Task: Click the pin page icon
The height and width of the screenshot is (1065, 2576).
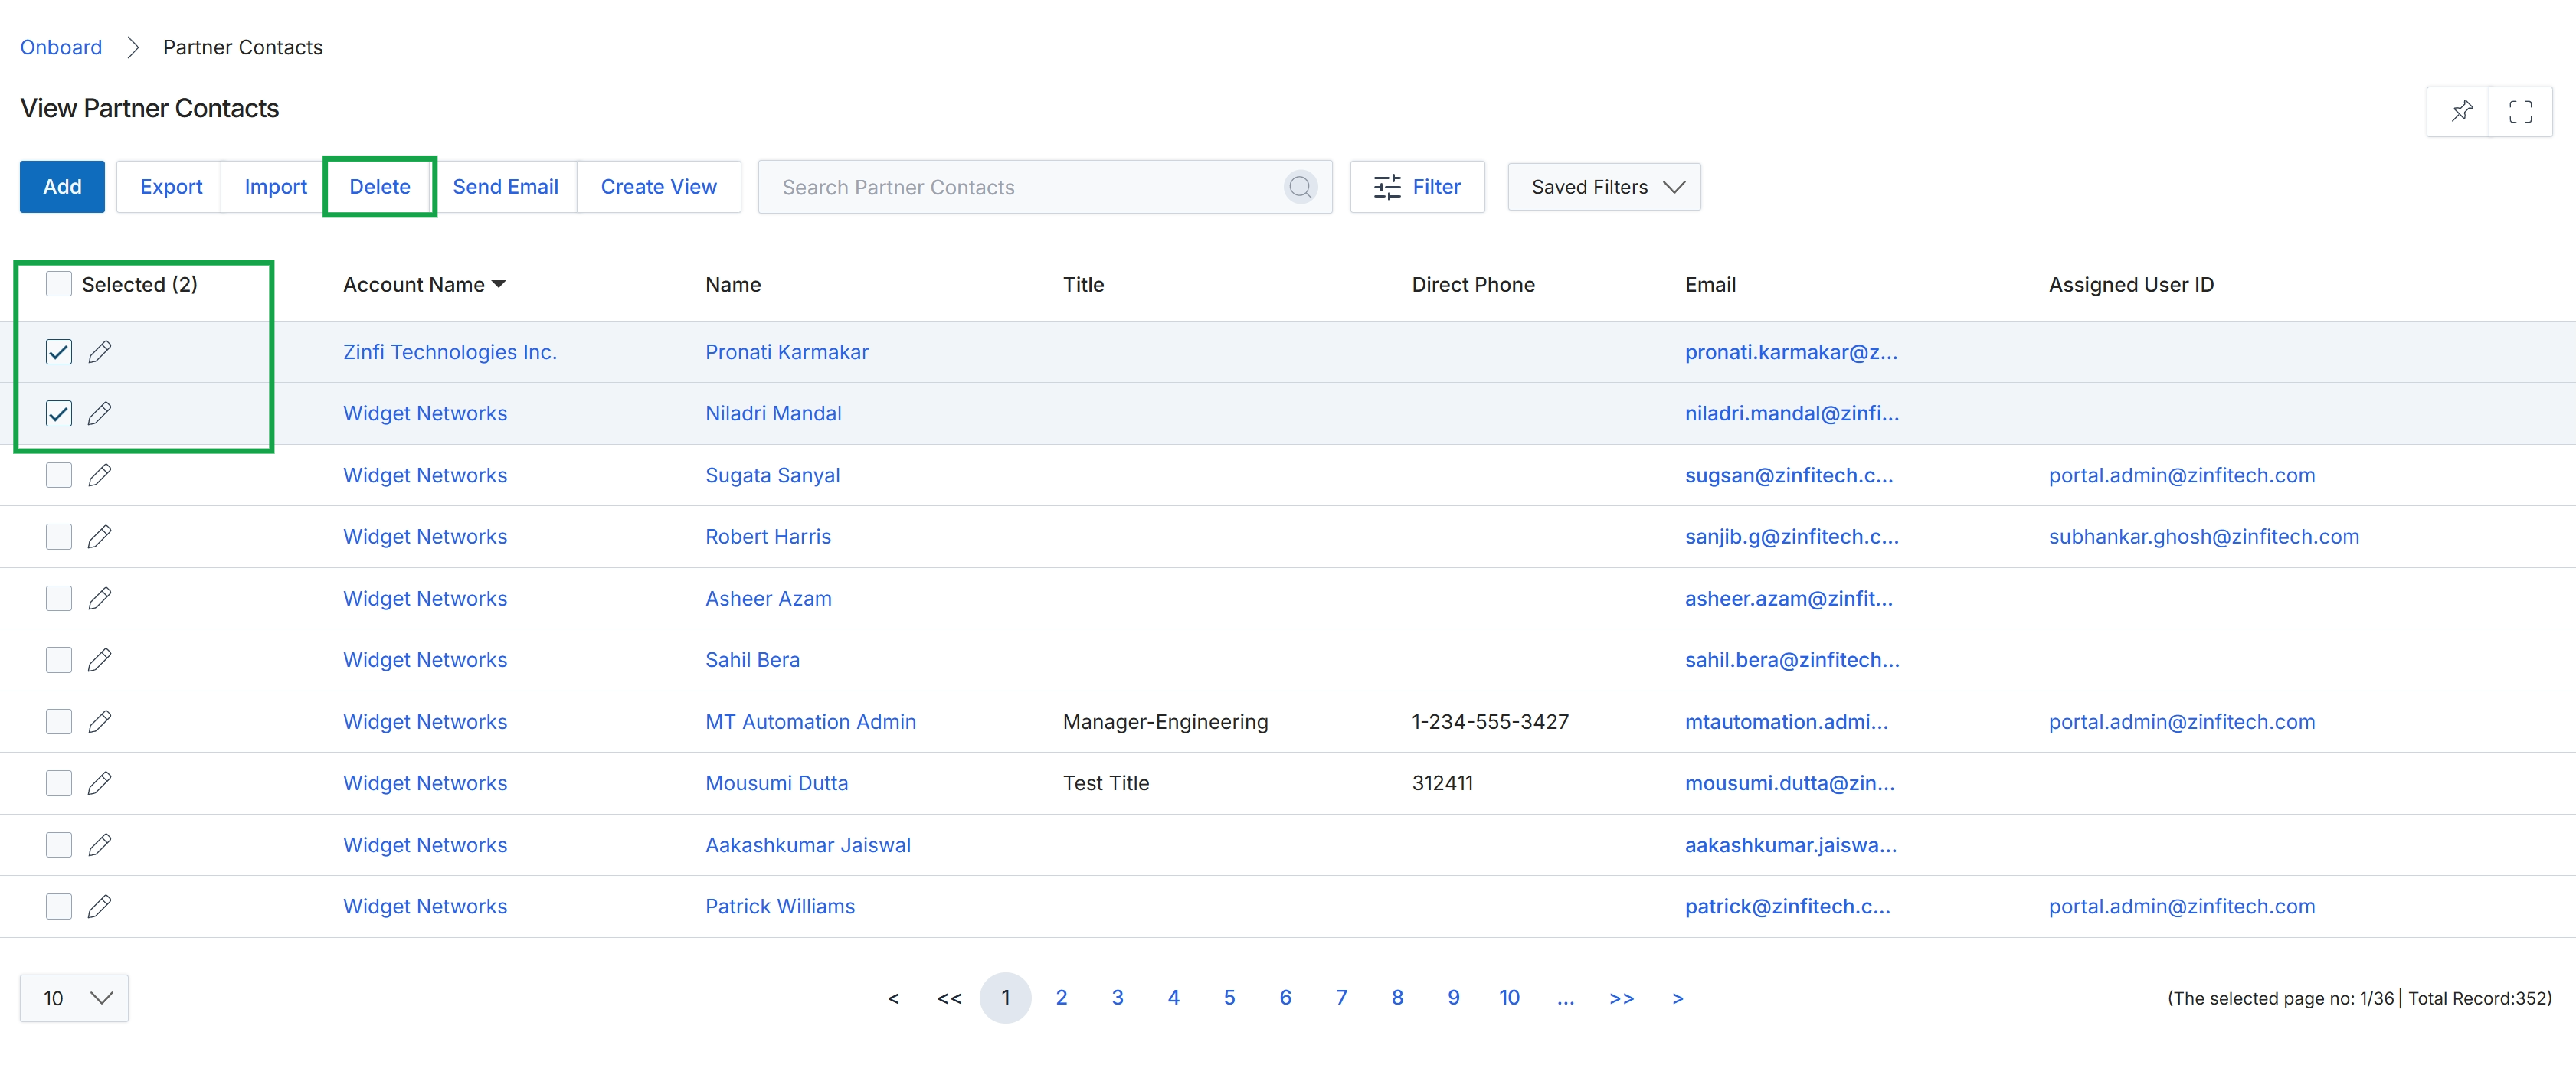Action: pyautogui.click(x=2461, y=111)
